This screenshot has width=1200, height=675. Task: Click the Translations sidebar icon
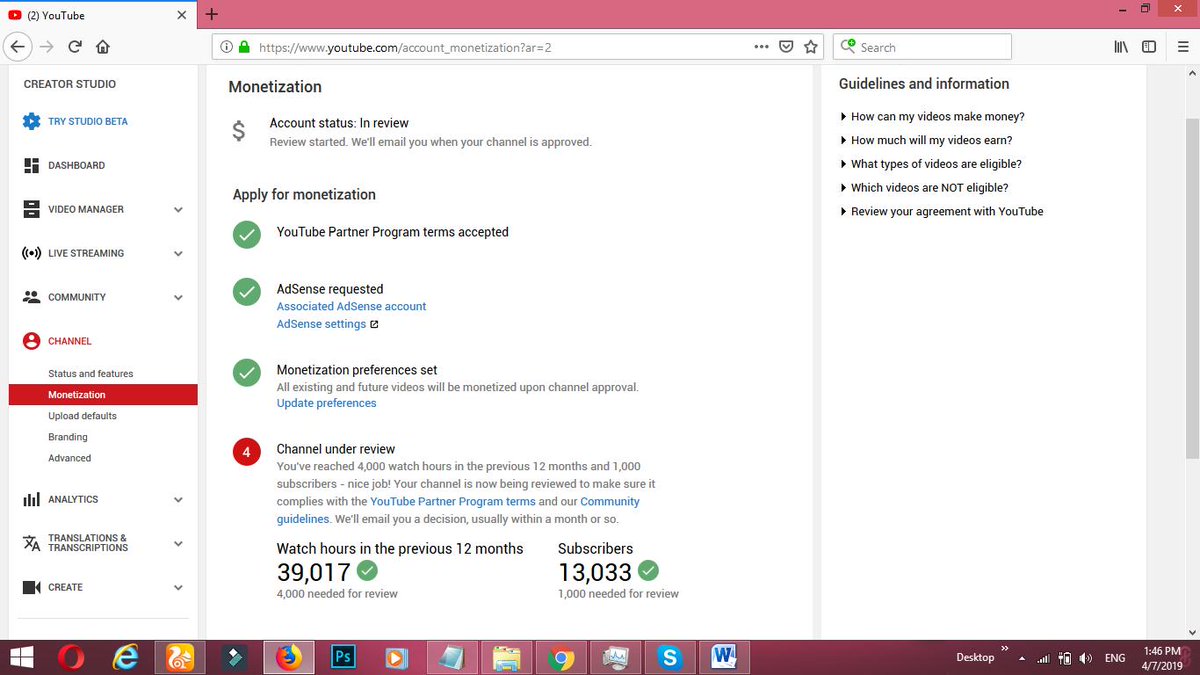click(x=31, y=543)
